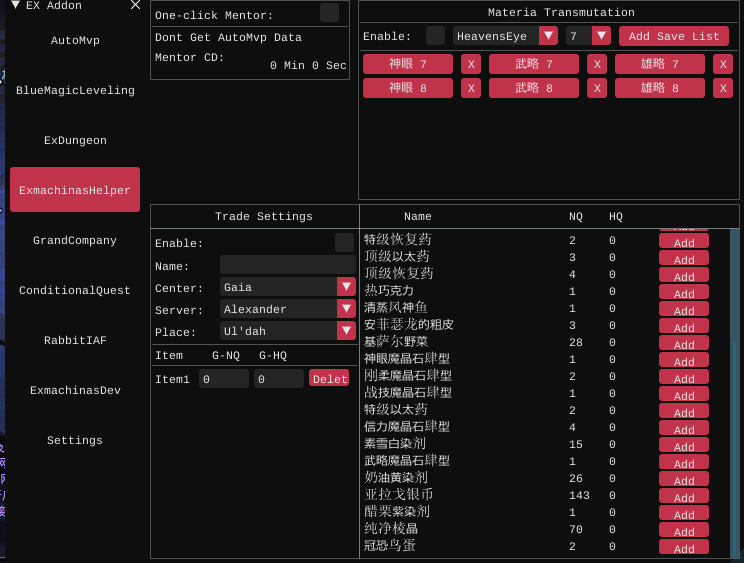Image resolution: width=744 pixels, height=563 pixels.
Task: Remove 雄略 7 with its X button
Action: [723, 64]
